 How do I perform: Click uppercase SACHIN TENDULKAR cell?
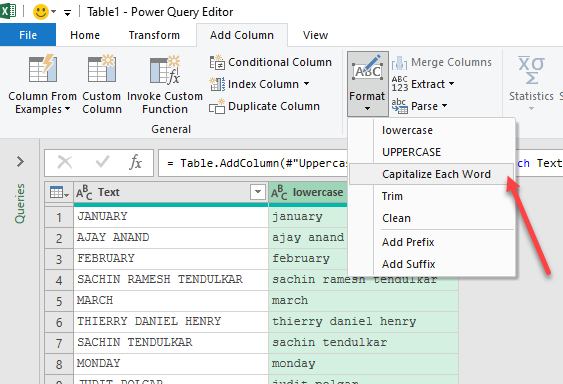(171, 343)
